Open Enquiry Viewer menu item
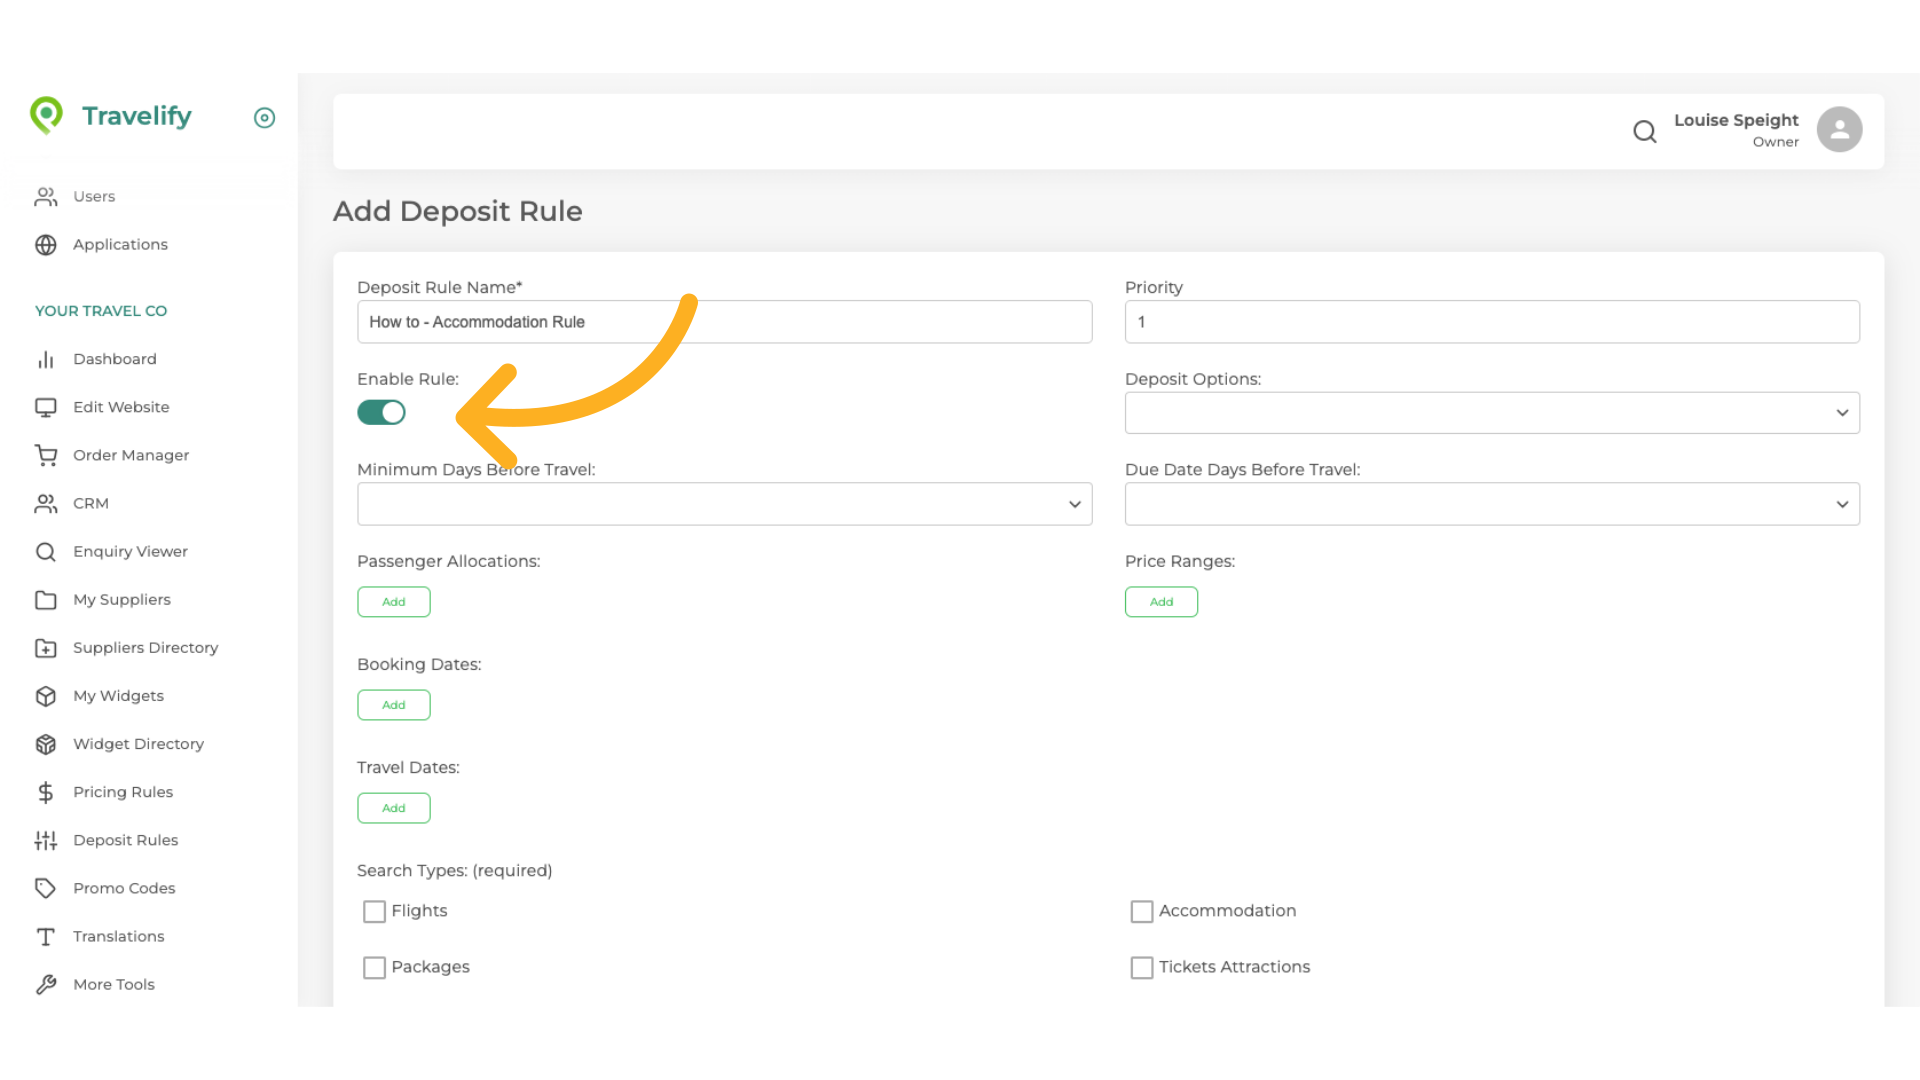Screen dimensions: 1920x1080 coord(130,551)
